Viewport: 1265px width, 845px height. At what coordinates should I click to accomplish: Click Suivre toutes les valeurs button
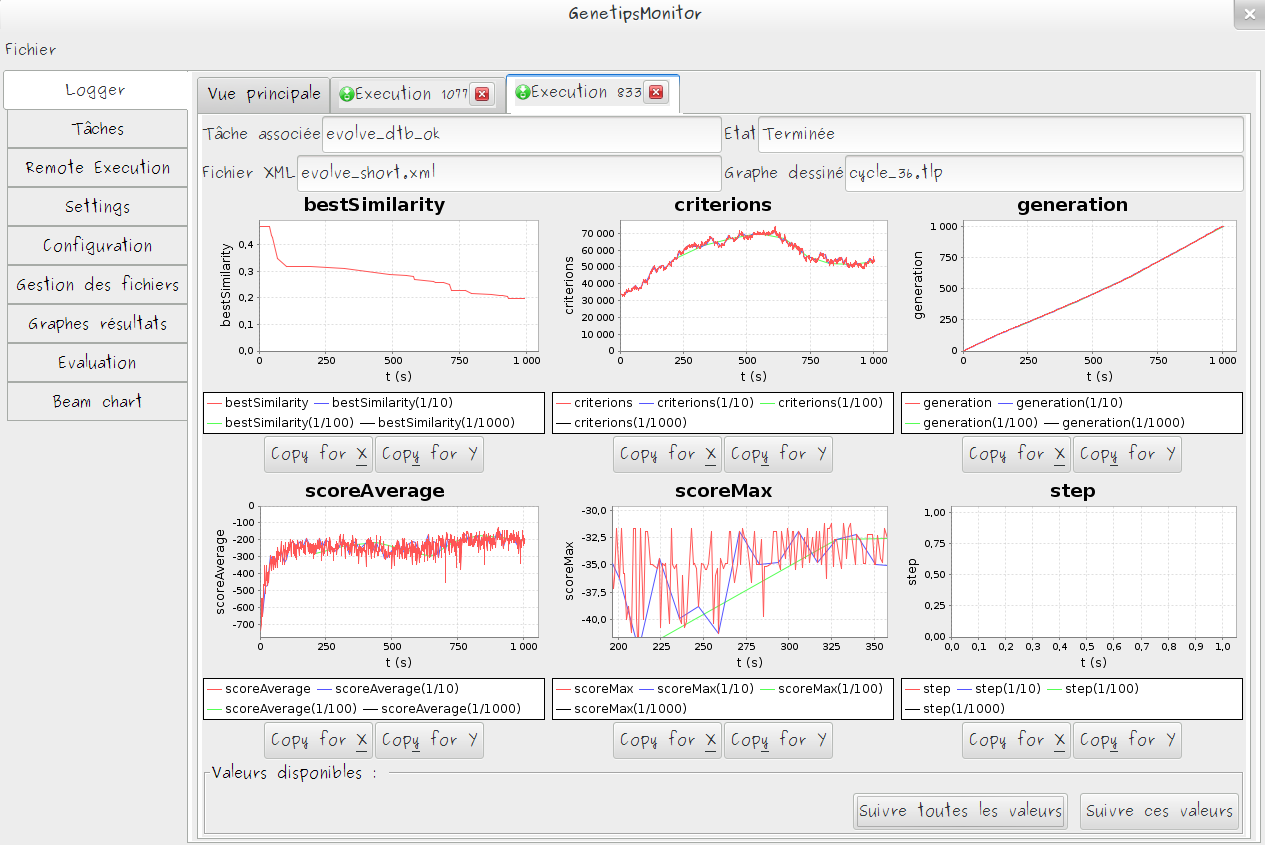tap(960, 811)
